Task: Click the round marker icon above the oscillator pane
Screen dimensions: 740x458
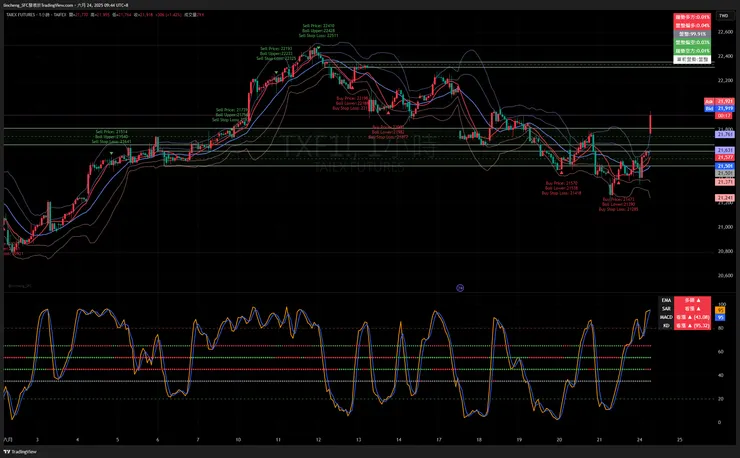Action: 460,288
